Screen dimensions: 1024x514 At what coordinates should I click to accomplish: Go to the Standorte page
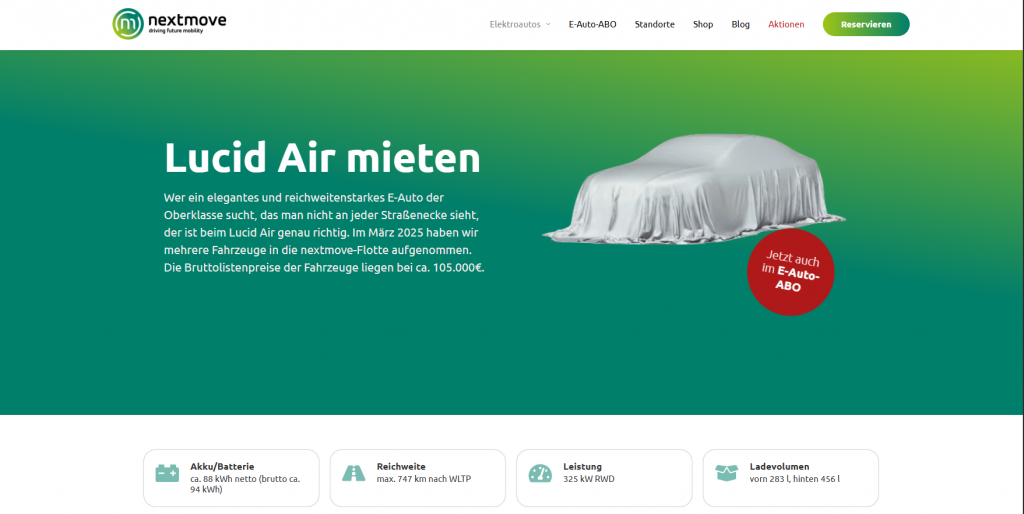pos(654,24)
